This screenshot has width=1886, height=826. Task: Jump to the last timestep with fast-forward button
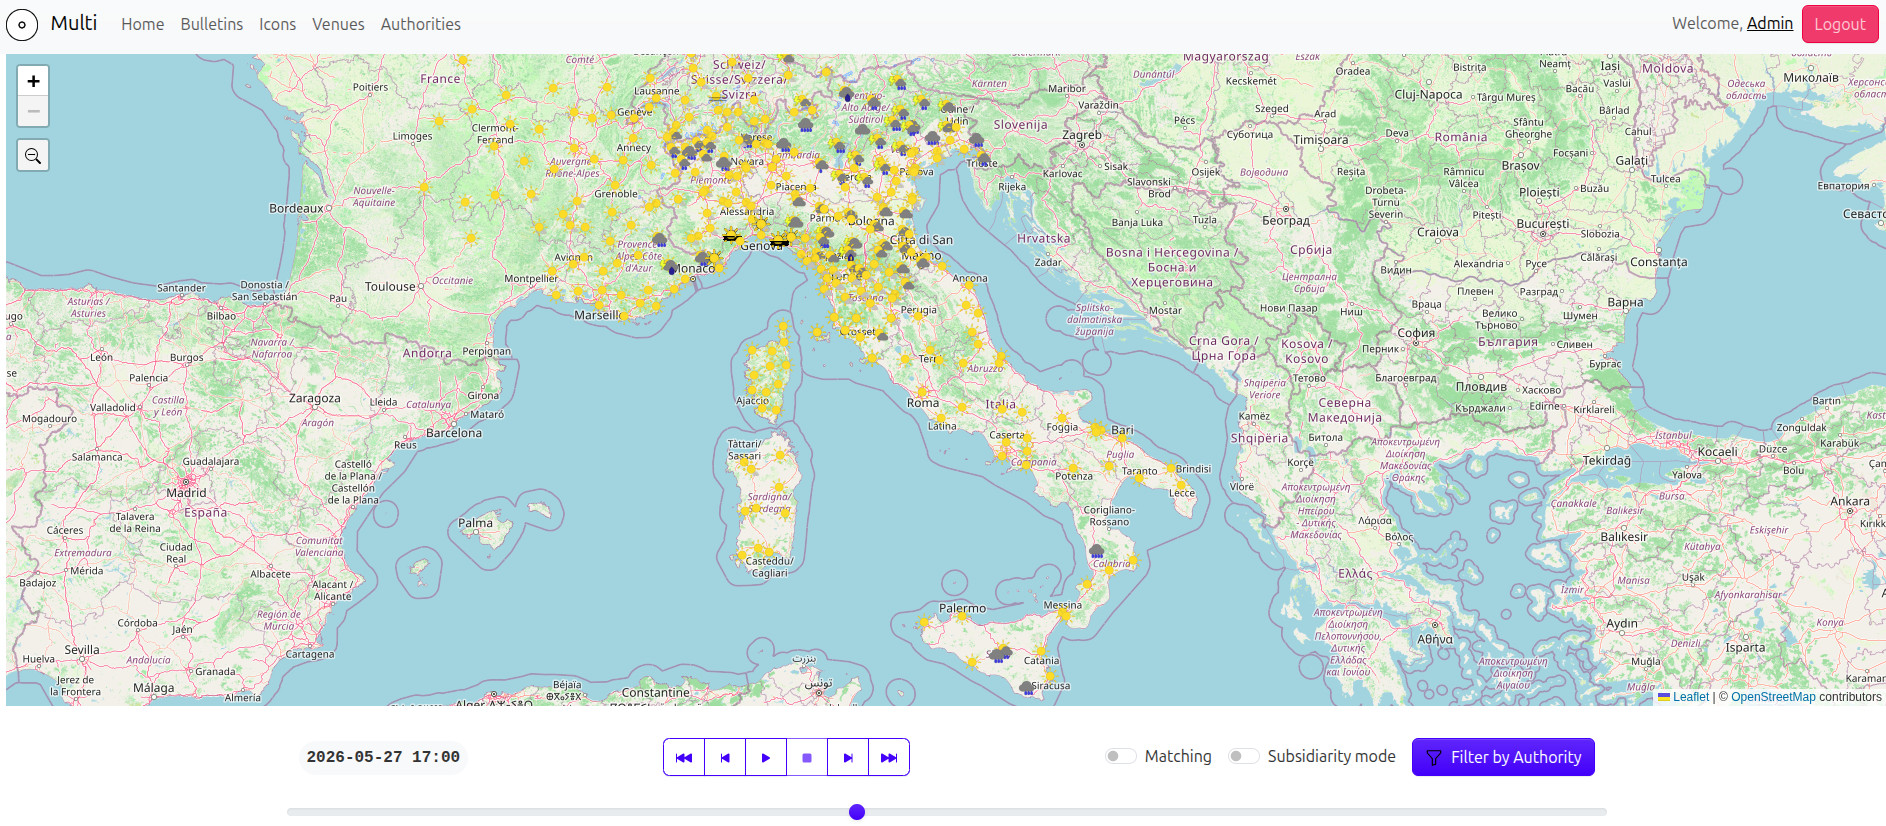pyautogui.click(x=889, y=757)
